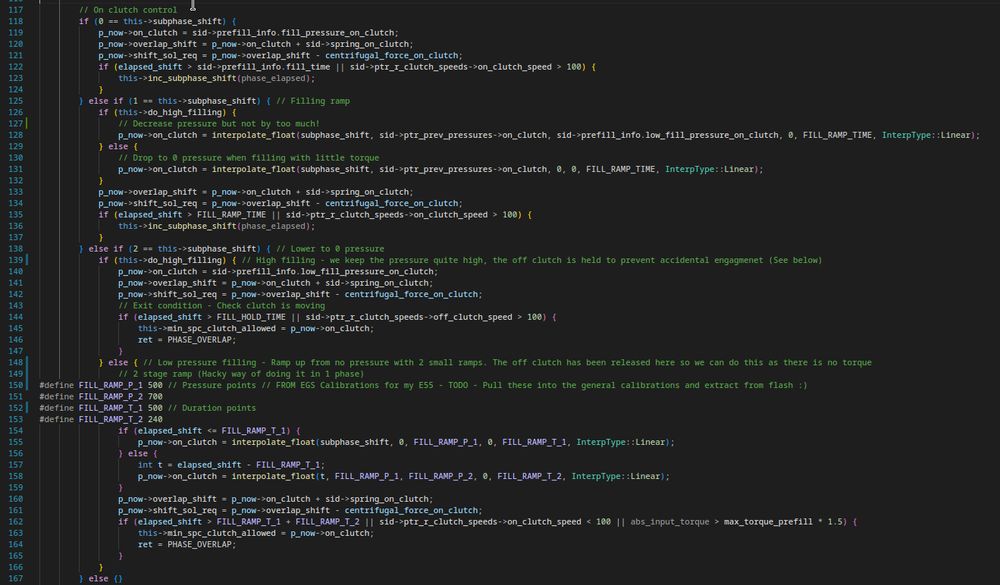The height and width of the screenshot is (585, 1000).
Task: Click line number 154 in the gutter
Action: (15, 431)
